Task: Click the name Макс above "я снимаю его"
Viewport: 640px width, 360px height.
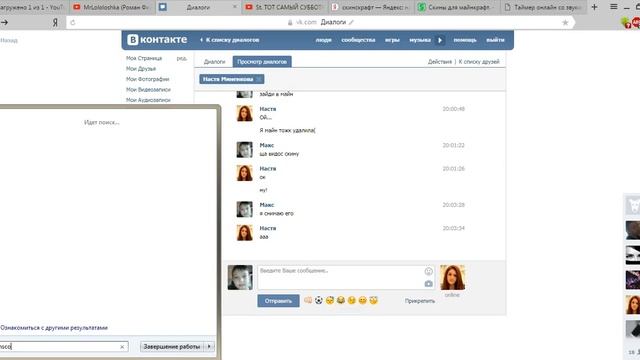Action: click(267, 205)
